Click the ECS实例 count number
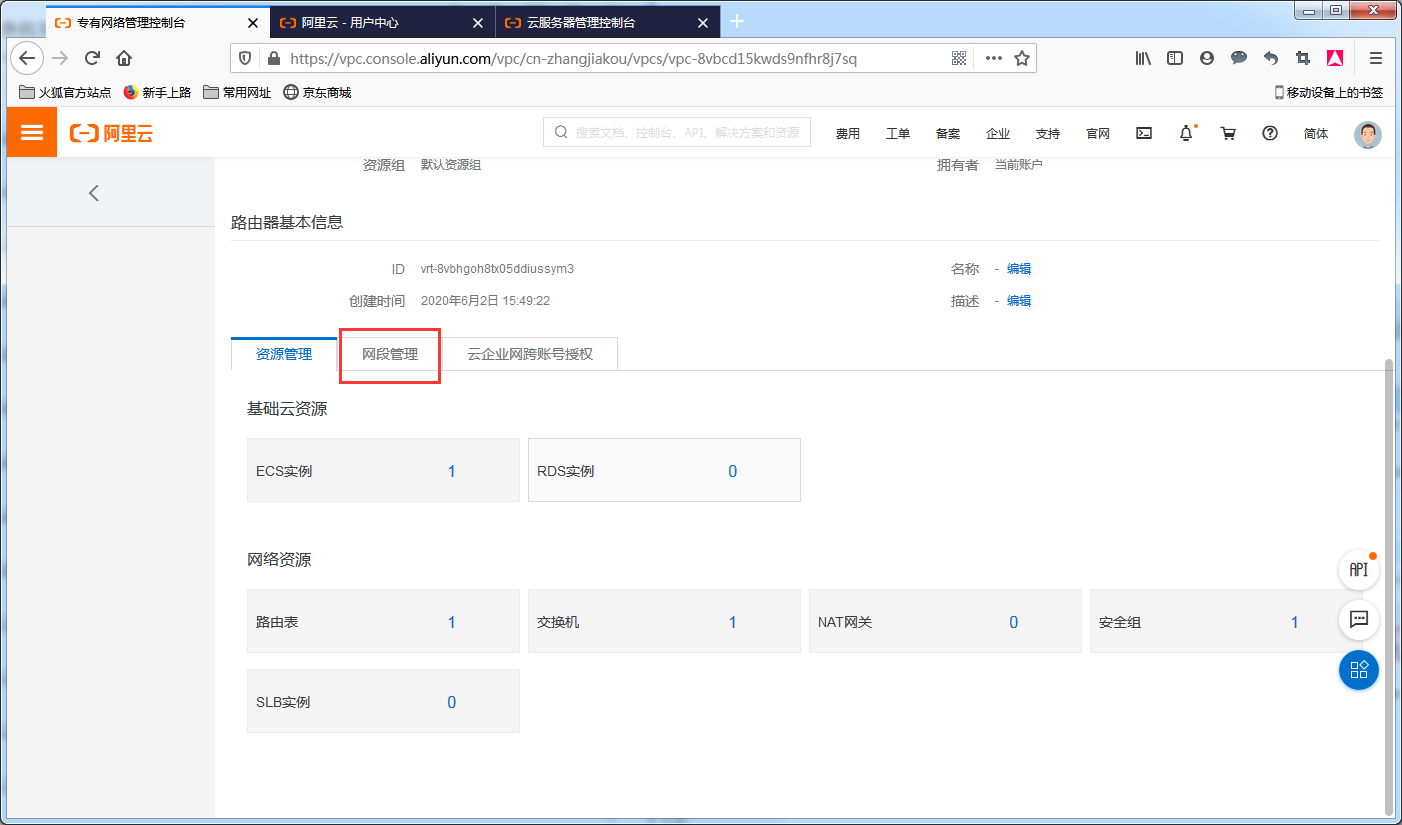 (x=451, y=471)
